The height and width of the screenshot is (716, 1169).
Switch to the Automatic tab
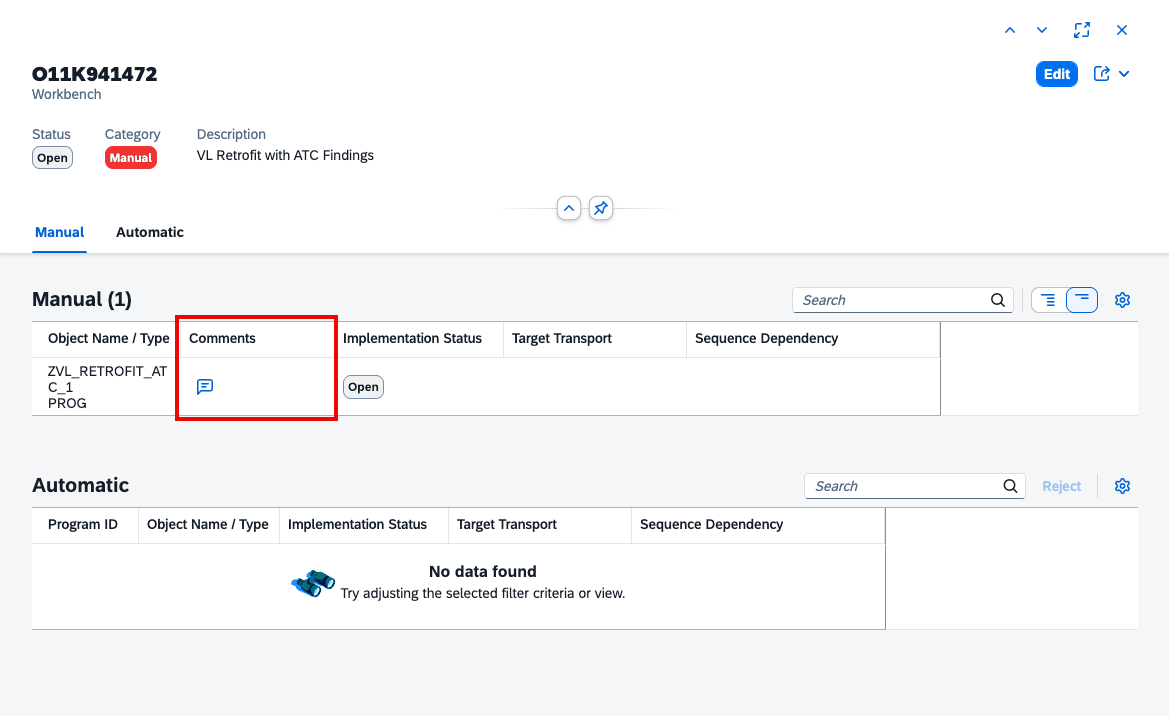[150, 232]
